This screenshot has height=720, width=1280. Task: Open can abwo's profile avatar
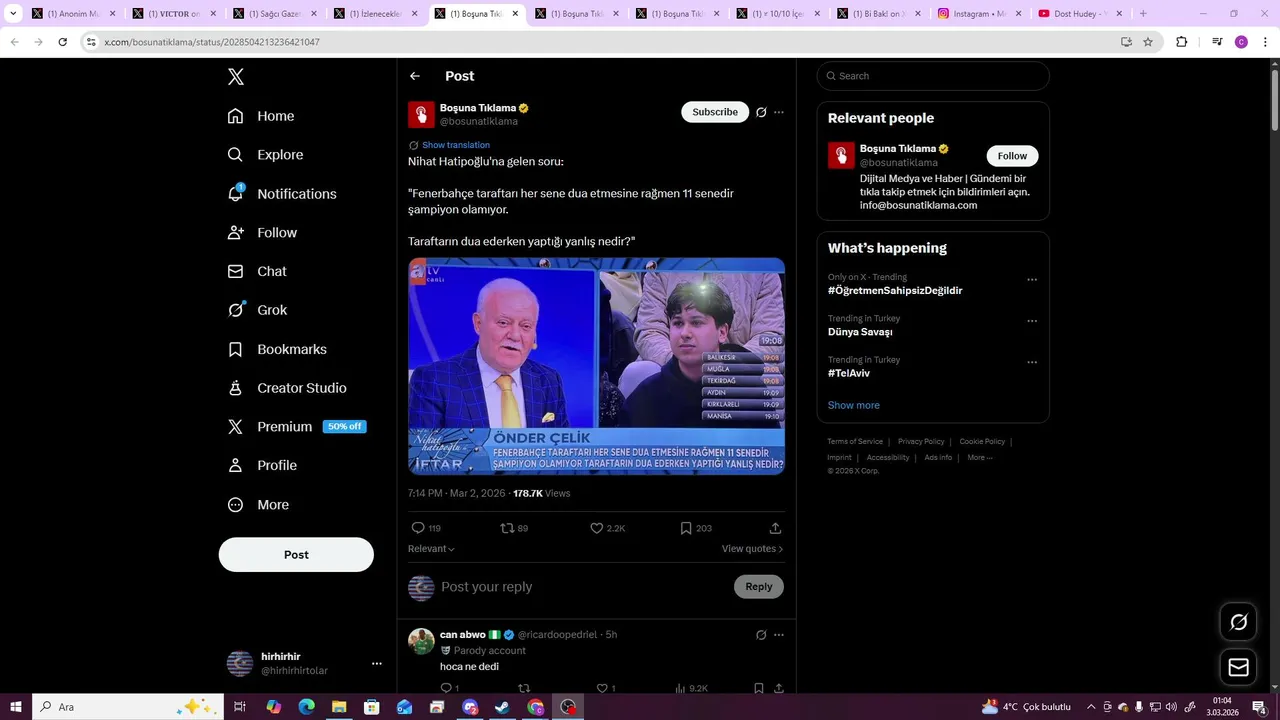(x=421, y=641)
